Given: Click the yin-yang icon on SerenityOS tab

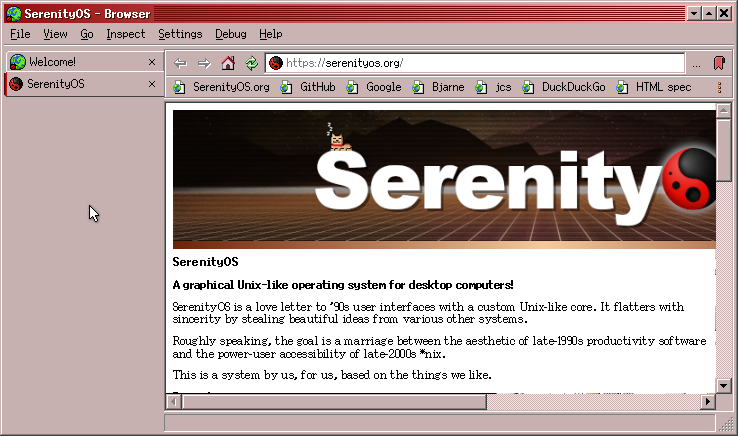Looking at the screenshot, I should point(16,84).
